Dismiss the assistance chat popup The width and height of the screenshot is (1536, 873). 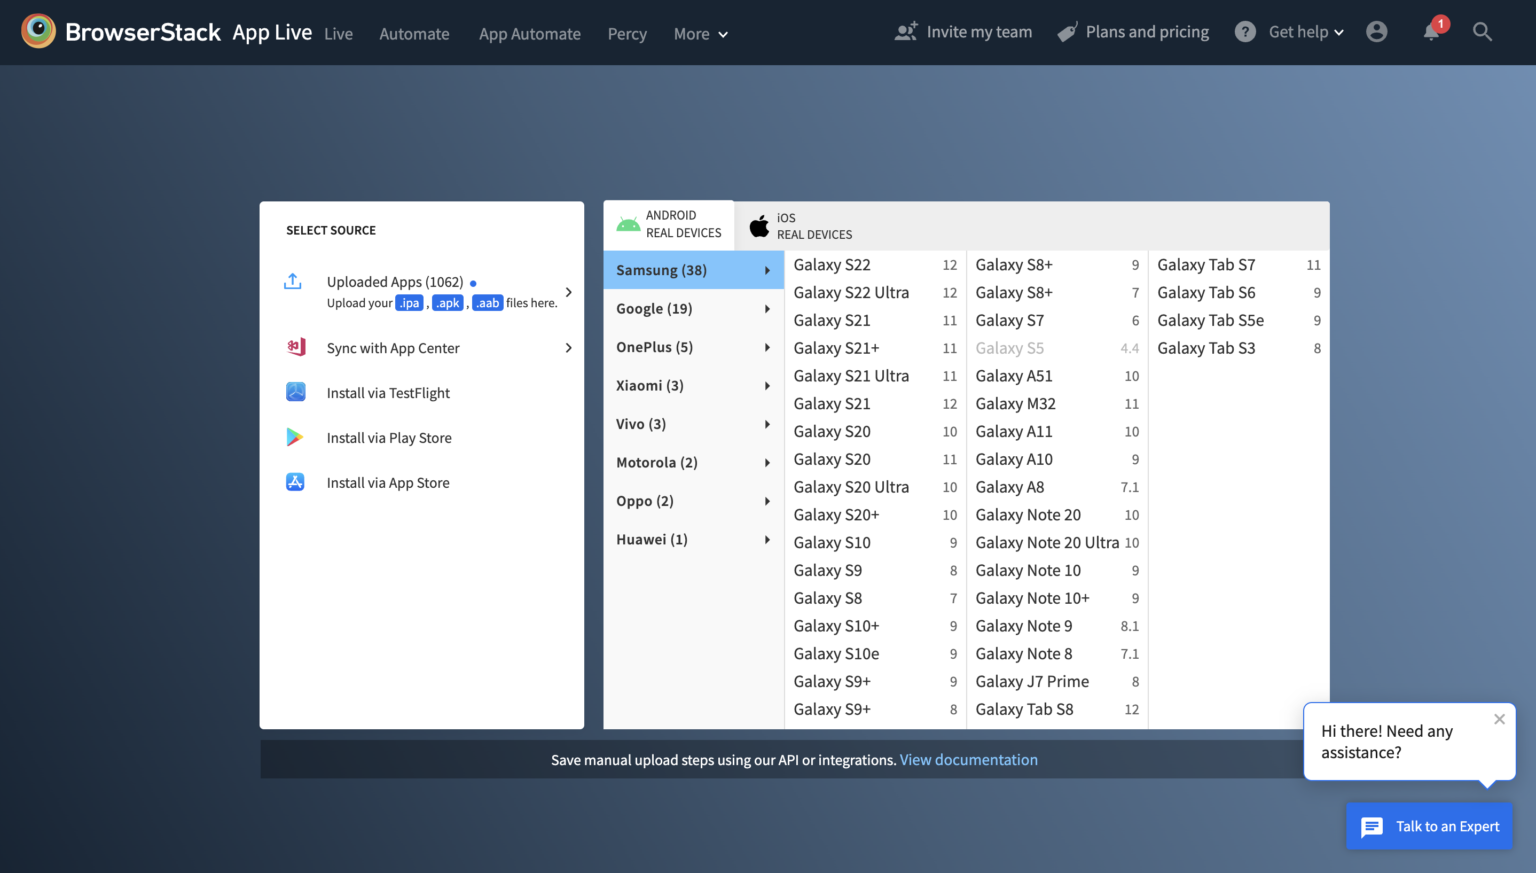(x=1499, y=719)
